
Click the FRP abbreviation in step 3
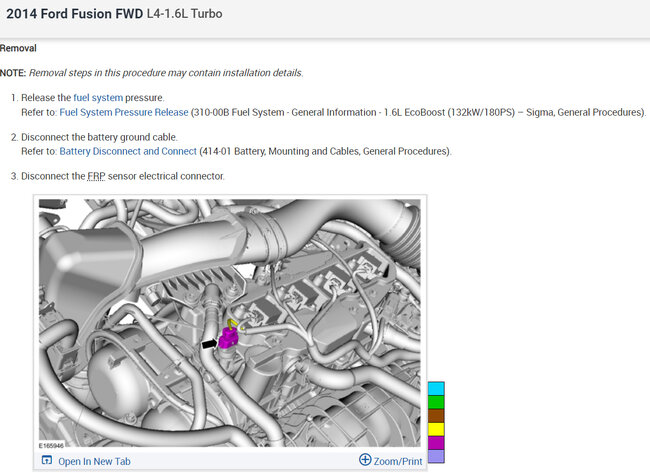pyautogui.click(x=96, y=176)
